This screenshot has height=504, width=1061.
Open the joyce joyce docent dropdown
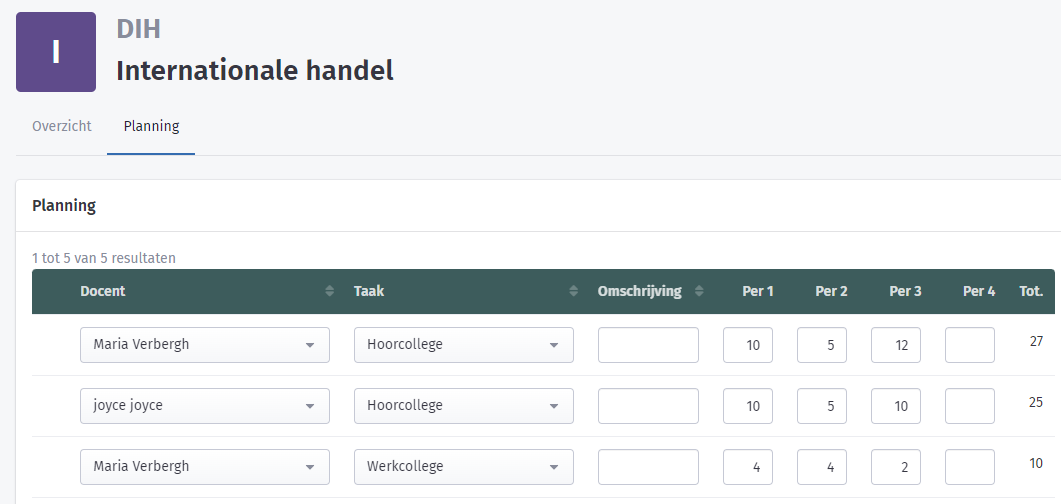click(205, 406)
